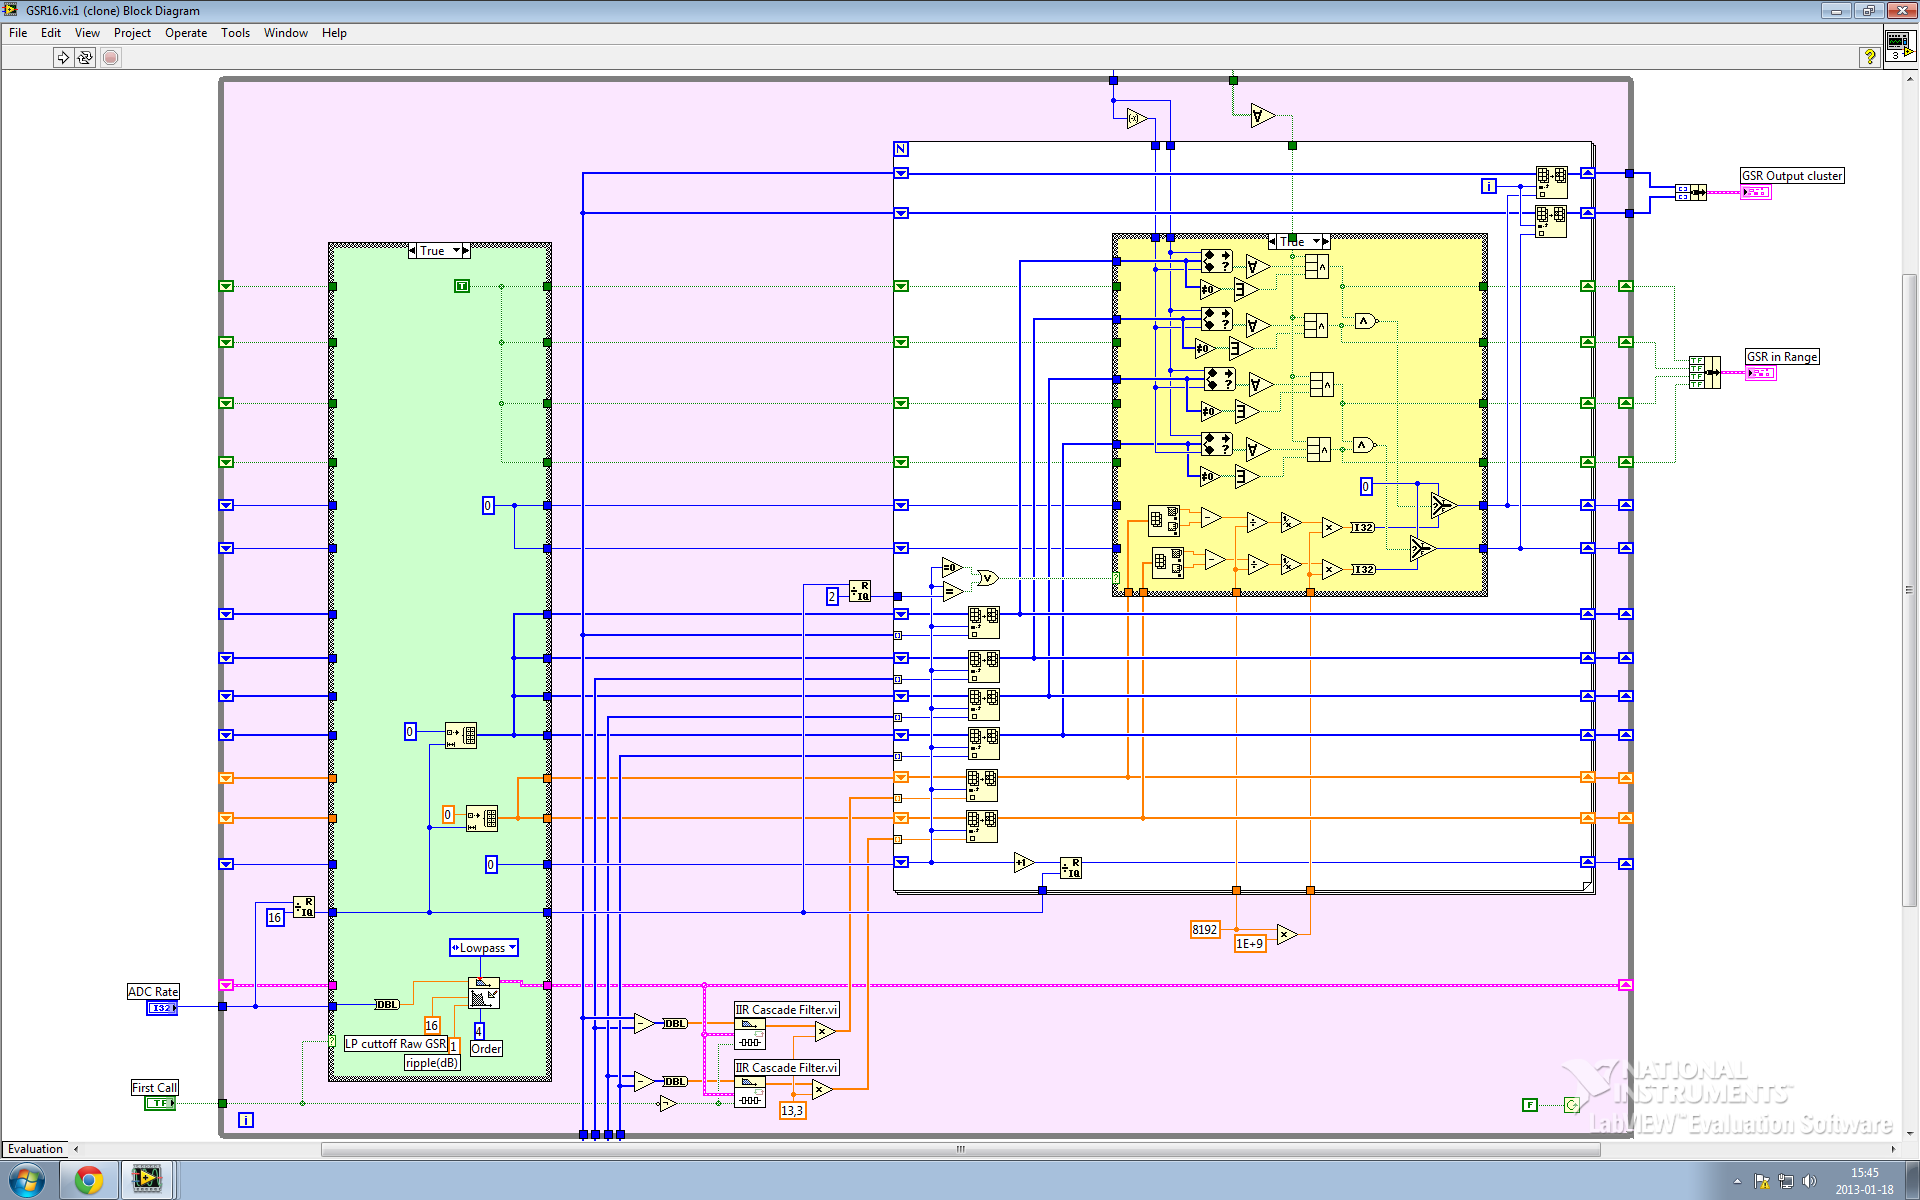The width and height of the screenshot is (1920, 1200).
Task: Select the Equal To 0 comparison node
Action: click(951, 568)
